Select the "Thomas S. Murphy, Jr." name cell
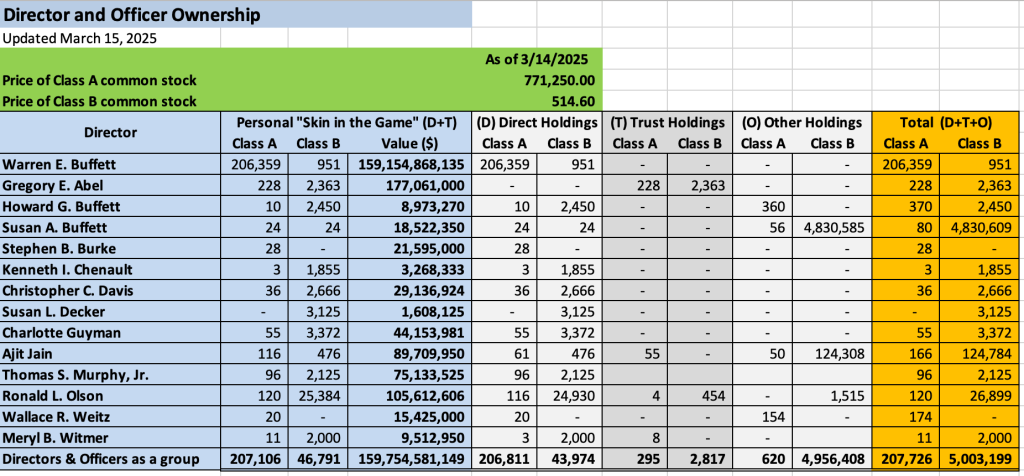Image resolution: width=1024 pixels, height=476 pixels. pyautogui.click(x=110, y=375)
